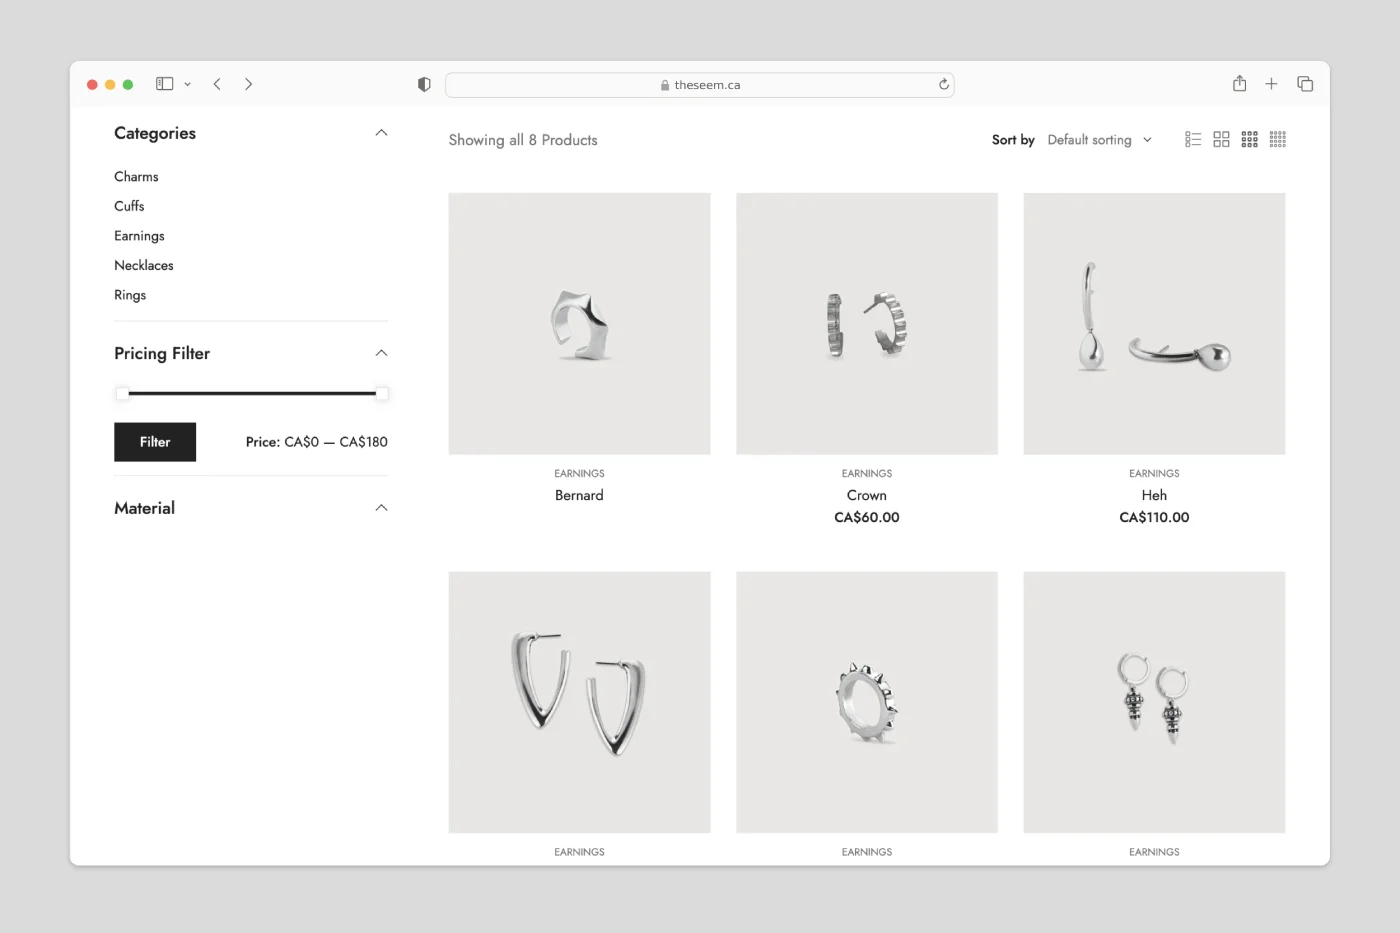Open a new tab with plus icon
Viewport: 1400px width, 933px height.
tap(1271, 84)
